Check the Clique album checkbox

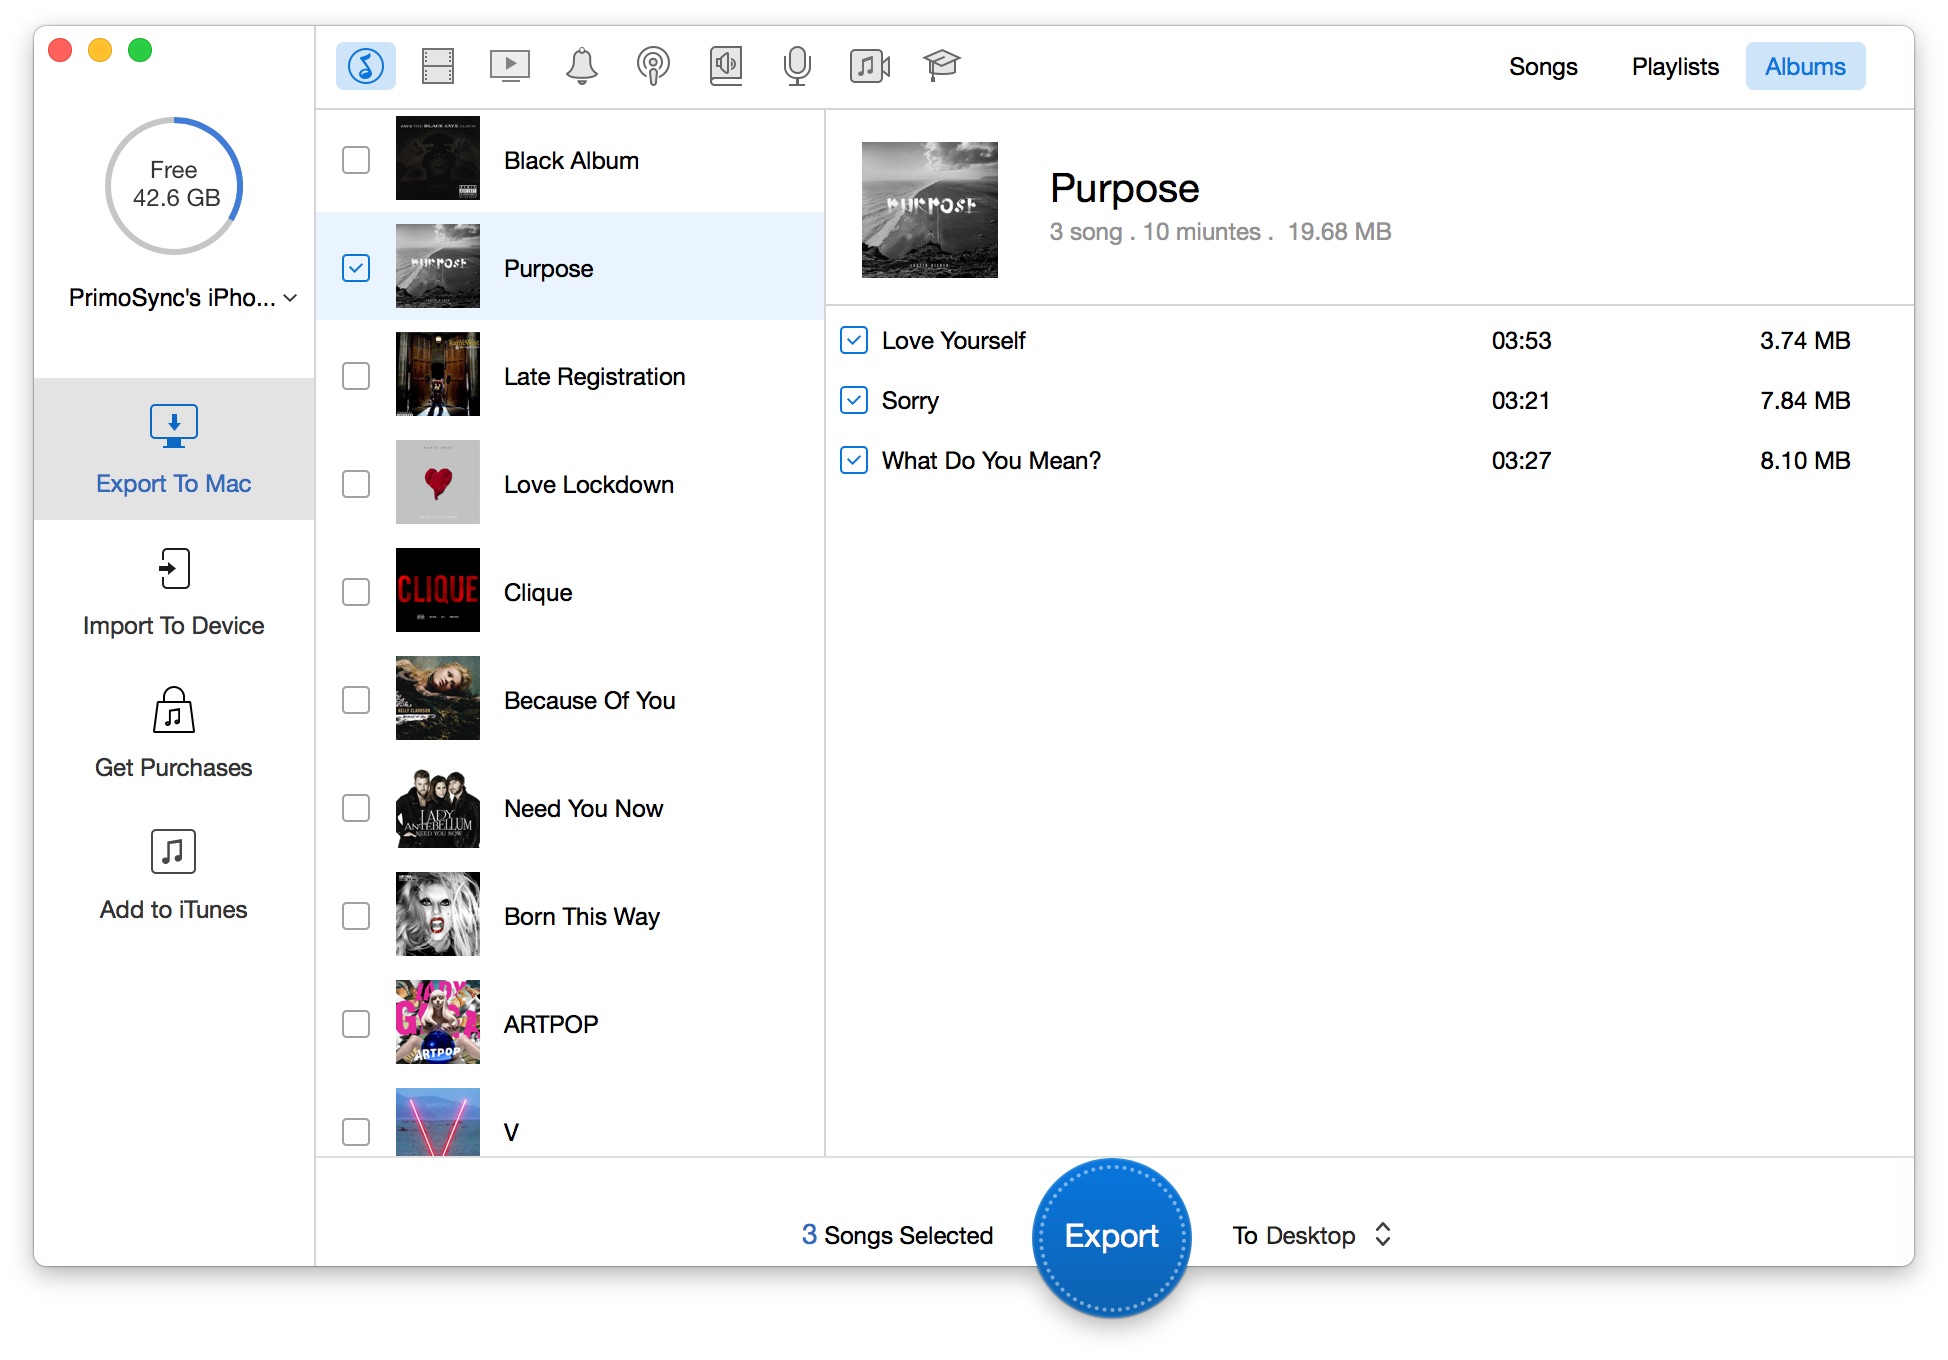pyautogui.click(x=356, y=592)
